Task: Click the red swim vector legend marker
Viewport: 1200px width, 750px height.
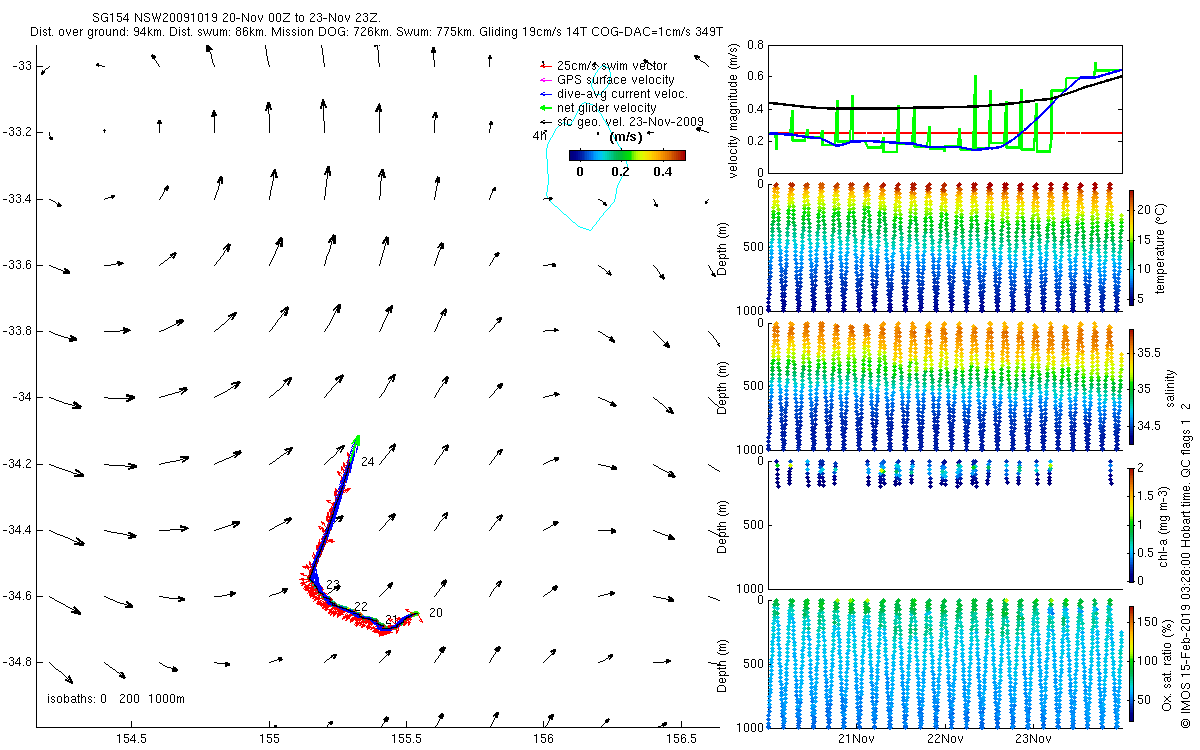Action: tap(546, 65)
